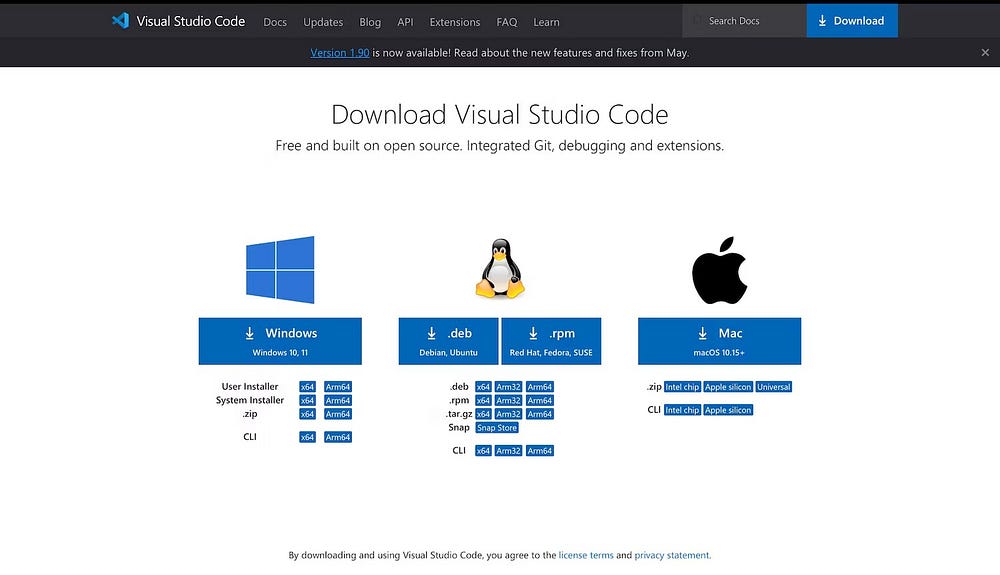The height and width of the screenshot is (575, 1000).
Task: Select Apple silicon for Mac .zip
Action: coord(728,387)
